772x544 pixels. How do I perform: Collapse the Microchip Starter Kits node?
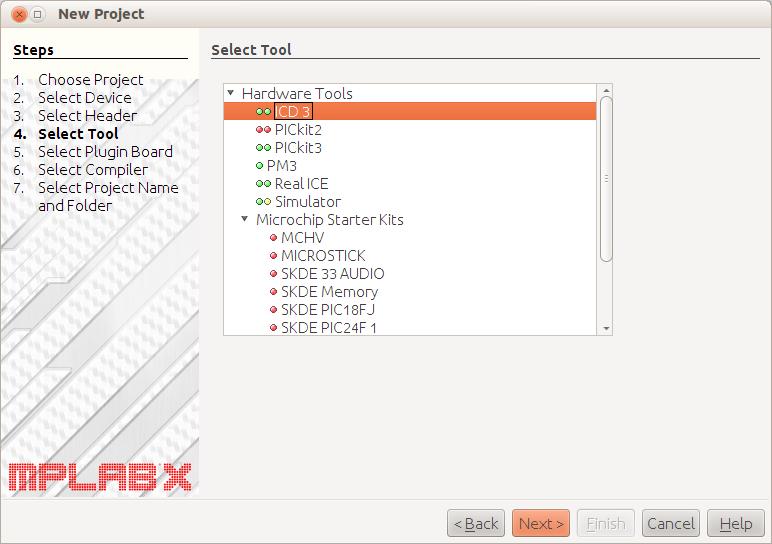(x=245, y=219)
